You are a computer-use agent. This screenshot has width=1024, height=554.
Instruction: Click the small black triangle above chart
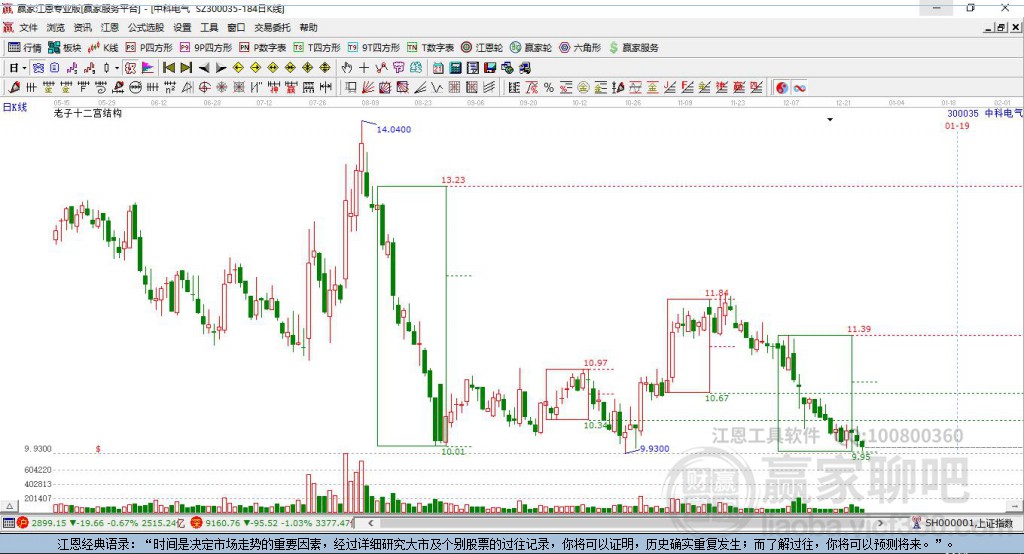pos(830,120)
